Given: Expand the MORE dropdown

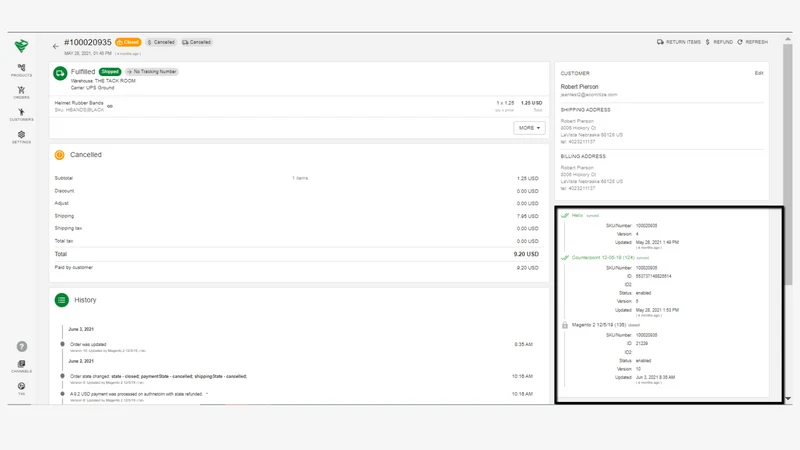Looking at the screenshot, I should click(x=529, y=128).
